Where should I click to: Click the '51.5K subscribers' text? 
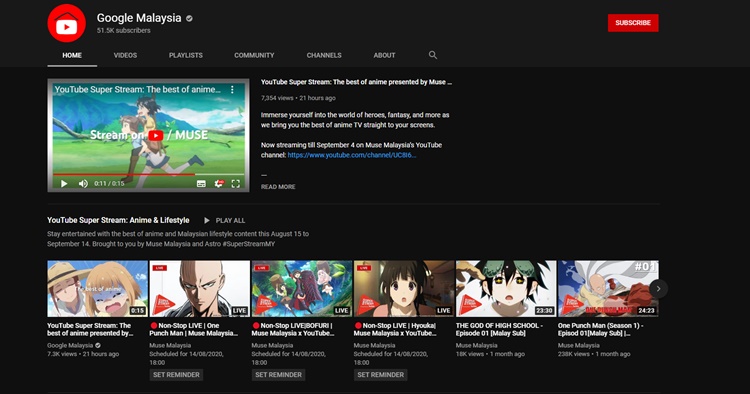point(123,30)
